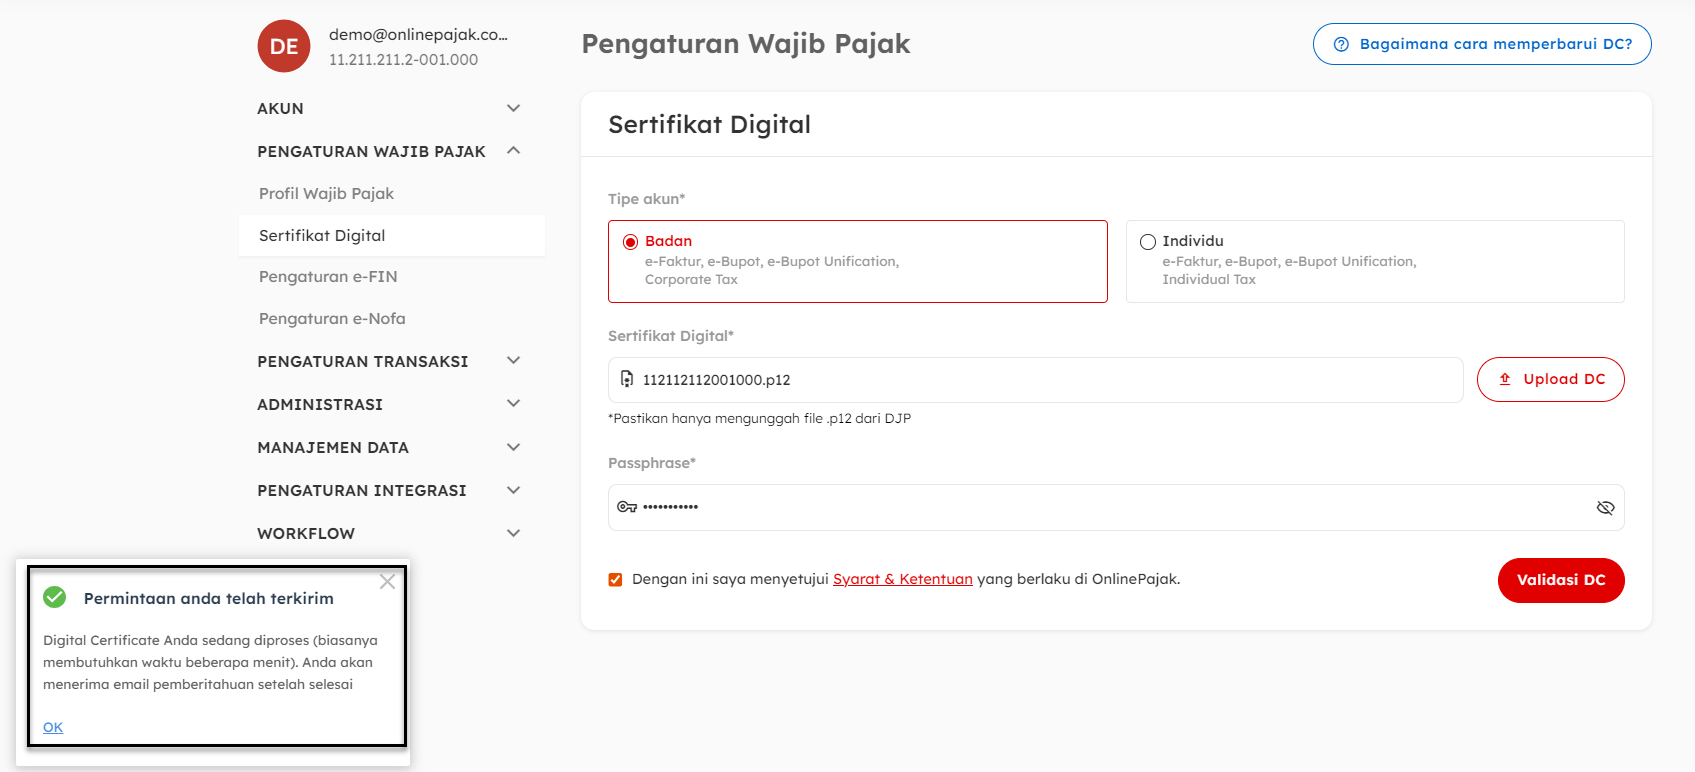Click the DE account avatar icon
Screen dimensions: 1695x772
pyautogui.click(x=284, y=46)
